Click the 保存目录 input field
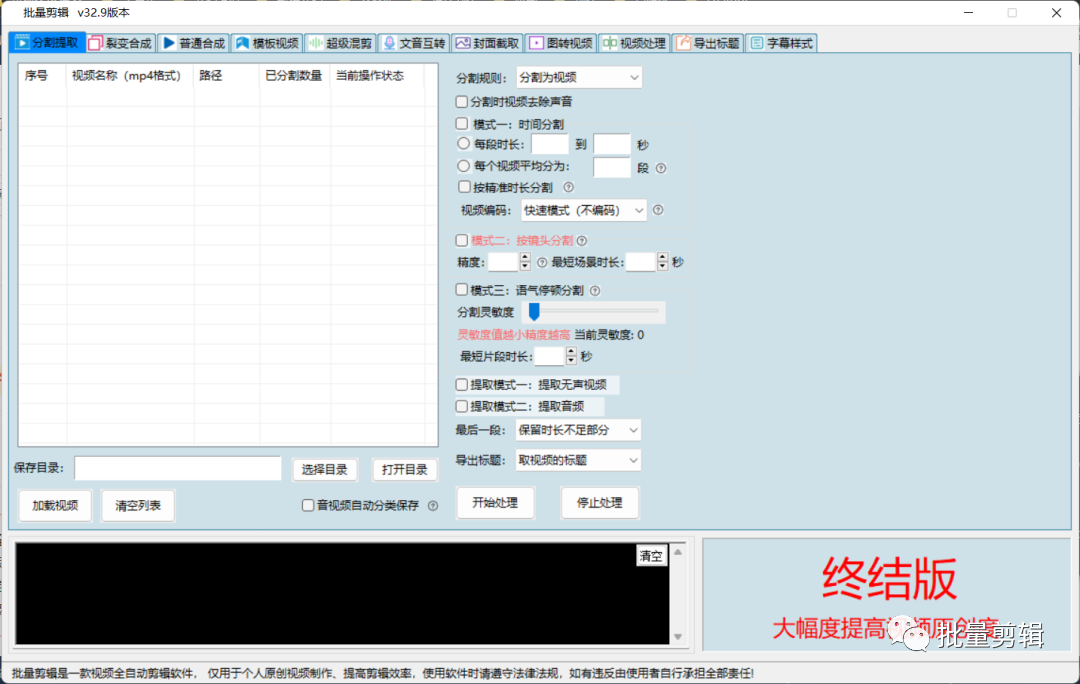 click(178, 468)
